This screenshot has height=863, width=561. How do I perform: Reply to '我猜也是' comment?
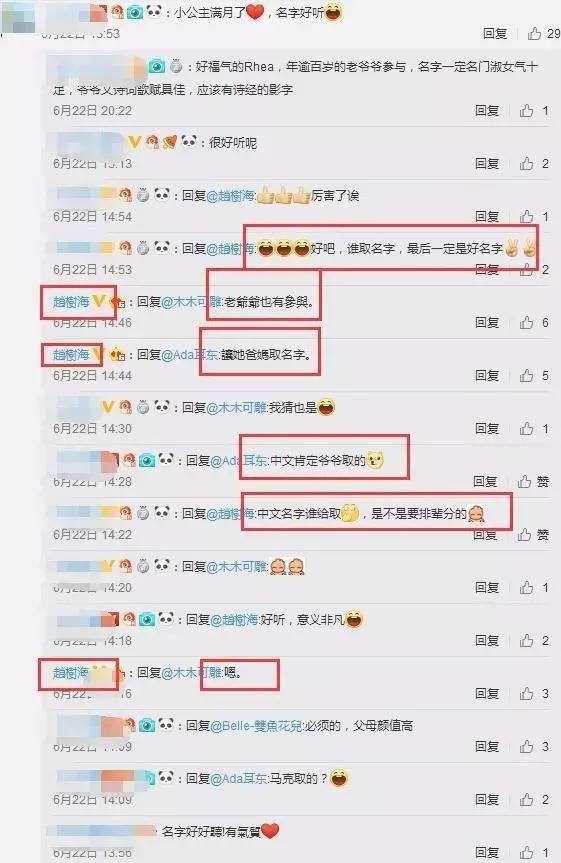click(487, 428)
